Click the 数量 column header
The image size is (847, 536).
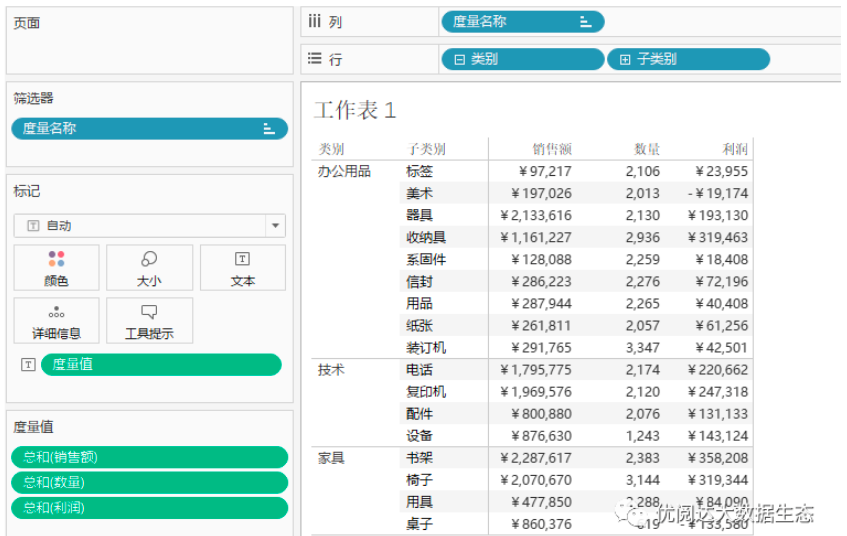(x=647, y=149)
